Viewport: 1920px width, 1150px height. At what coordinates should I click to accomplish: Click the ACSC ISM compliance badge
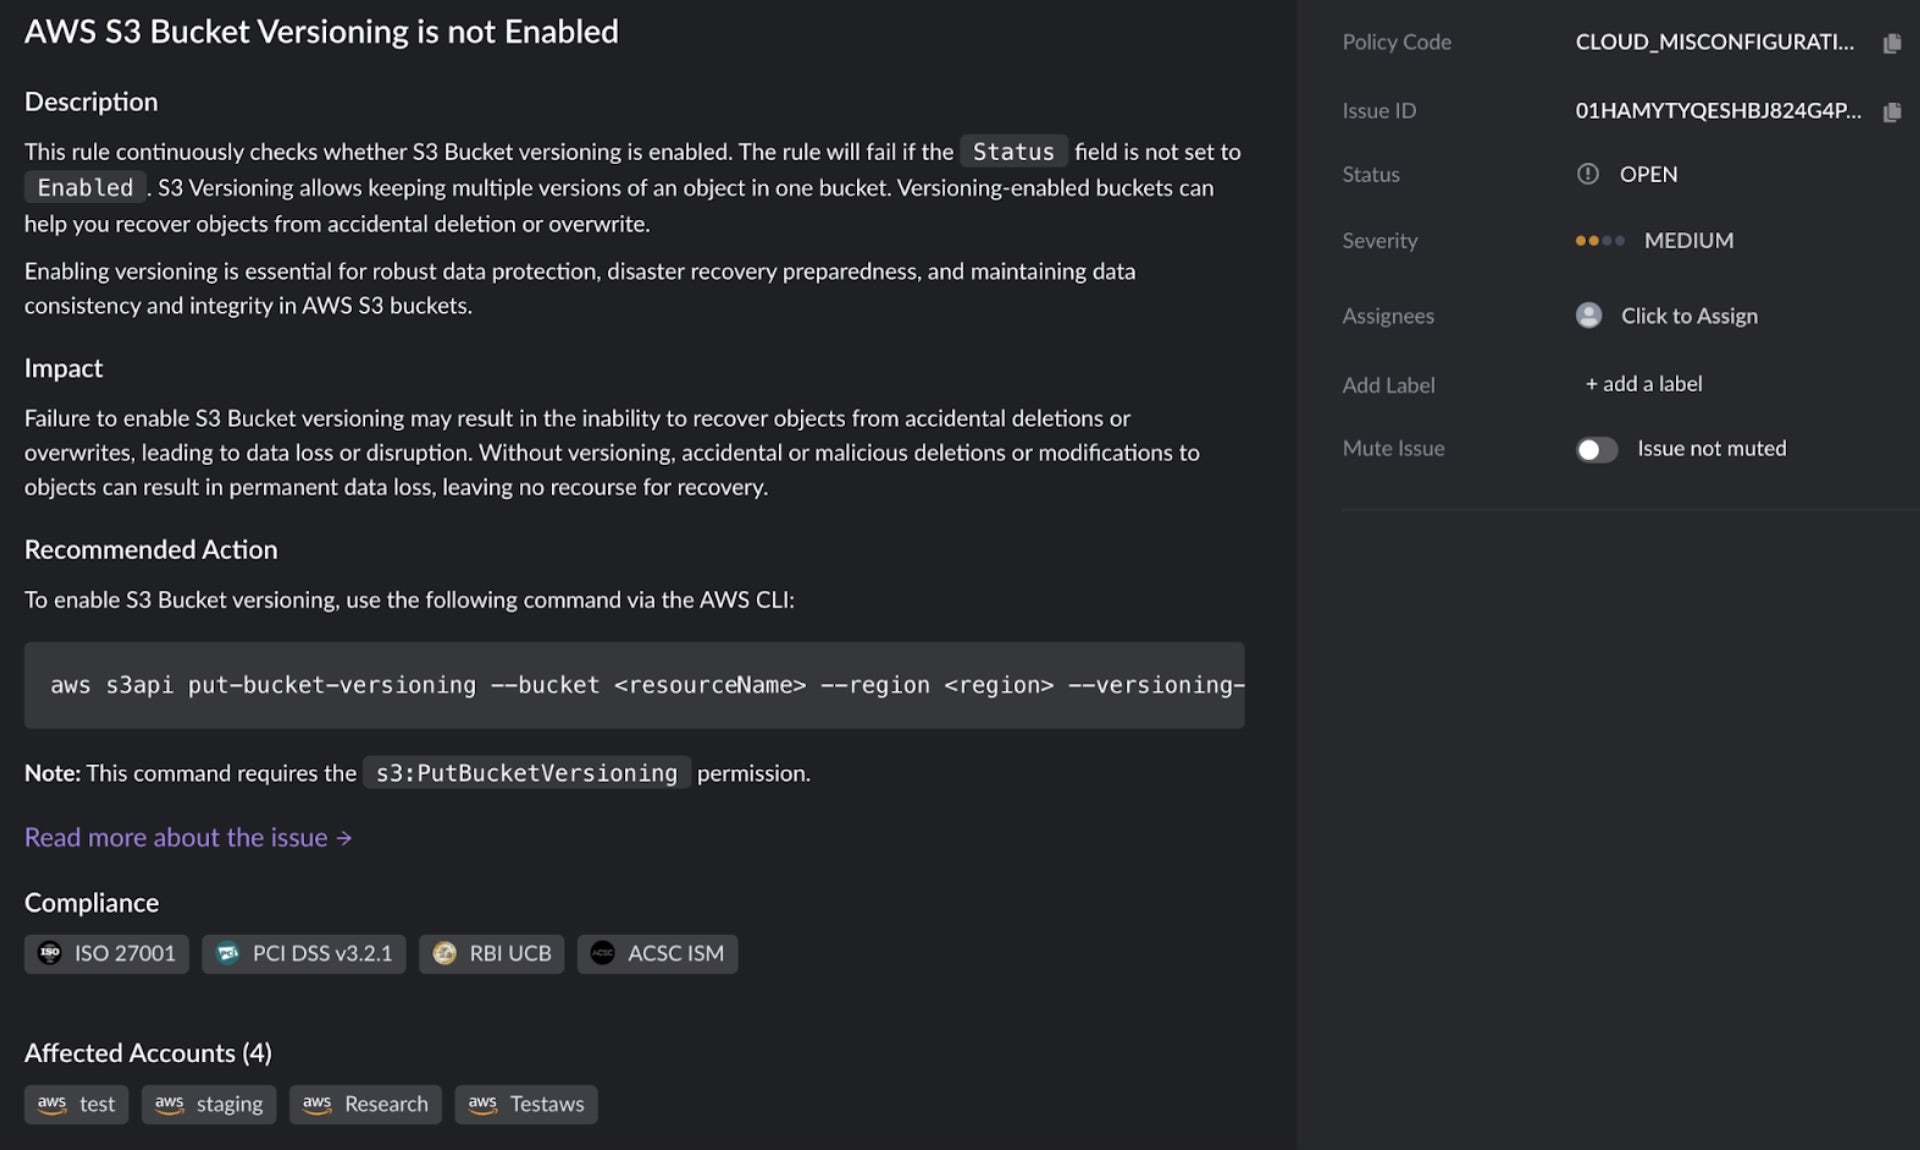[657, 953]
